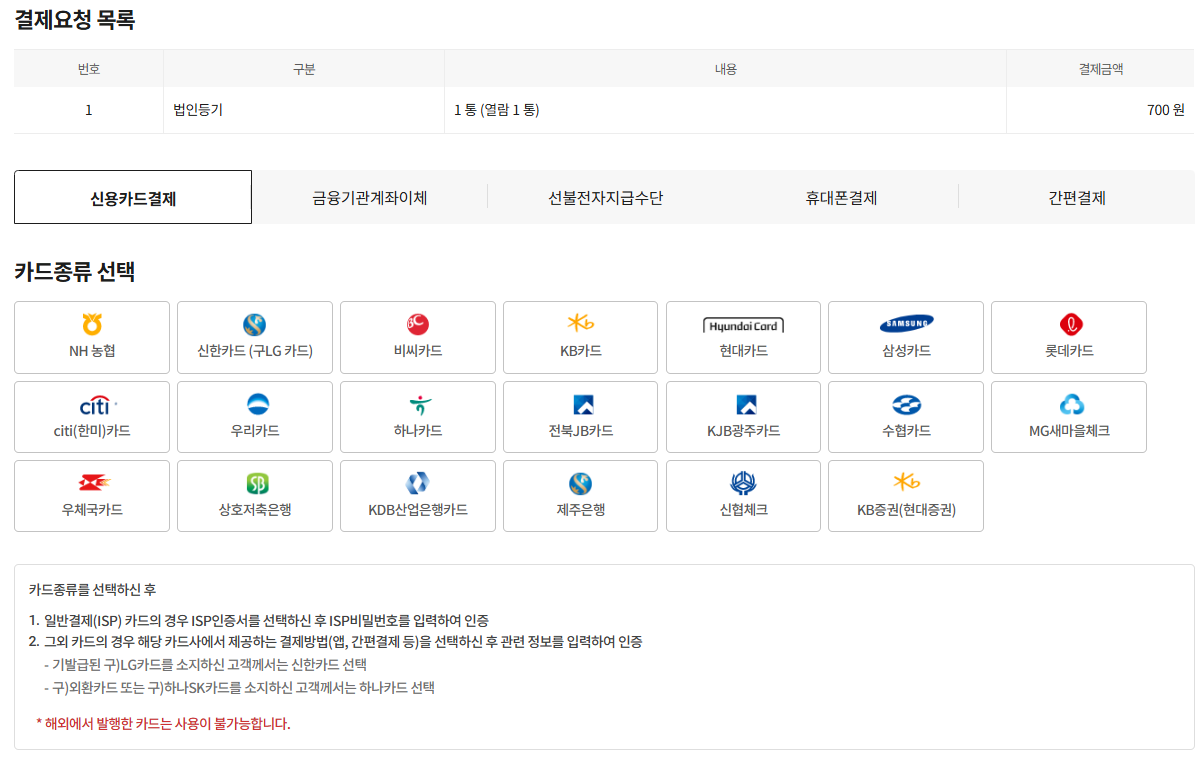Switch to 선불전자지급수단 tab
This screenshot has width=1204, height=757.
coord(605,197)
